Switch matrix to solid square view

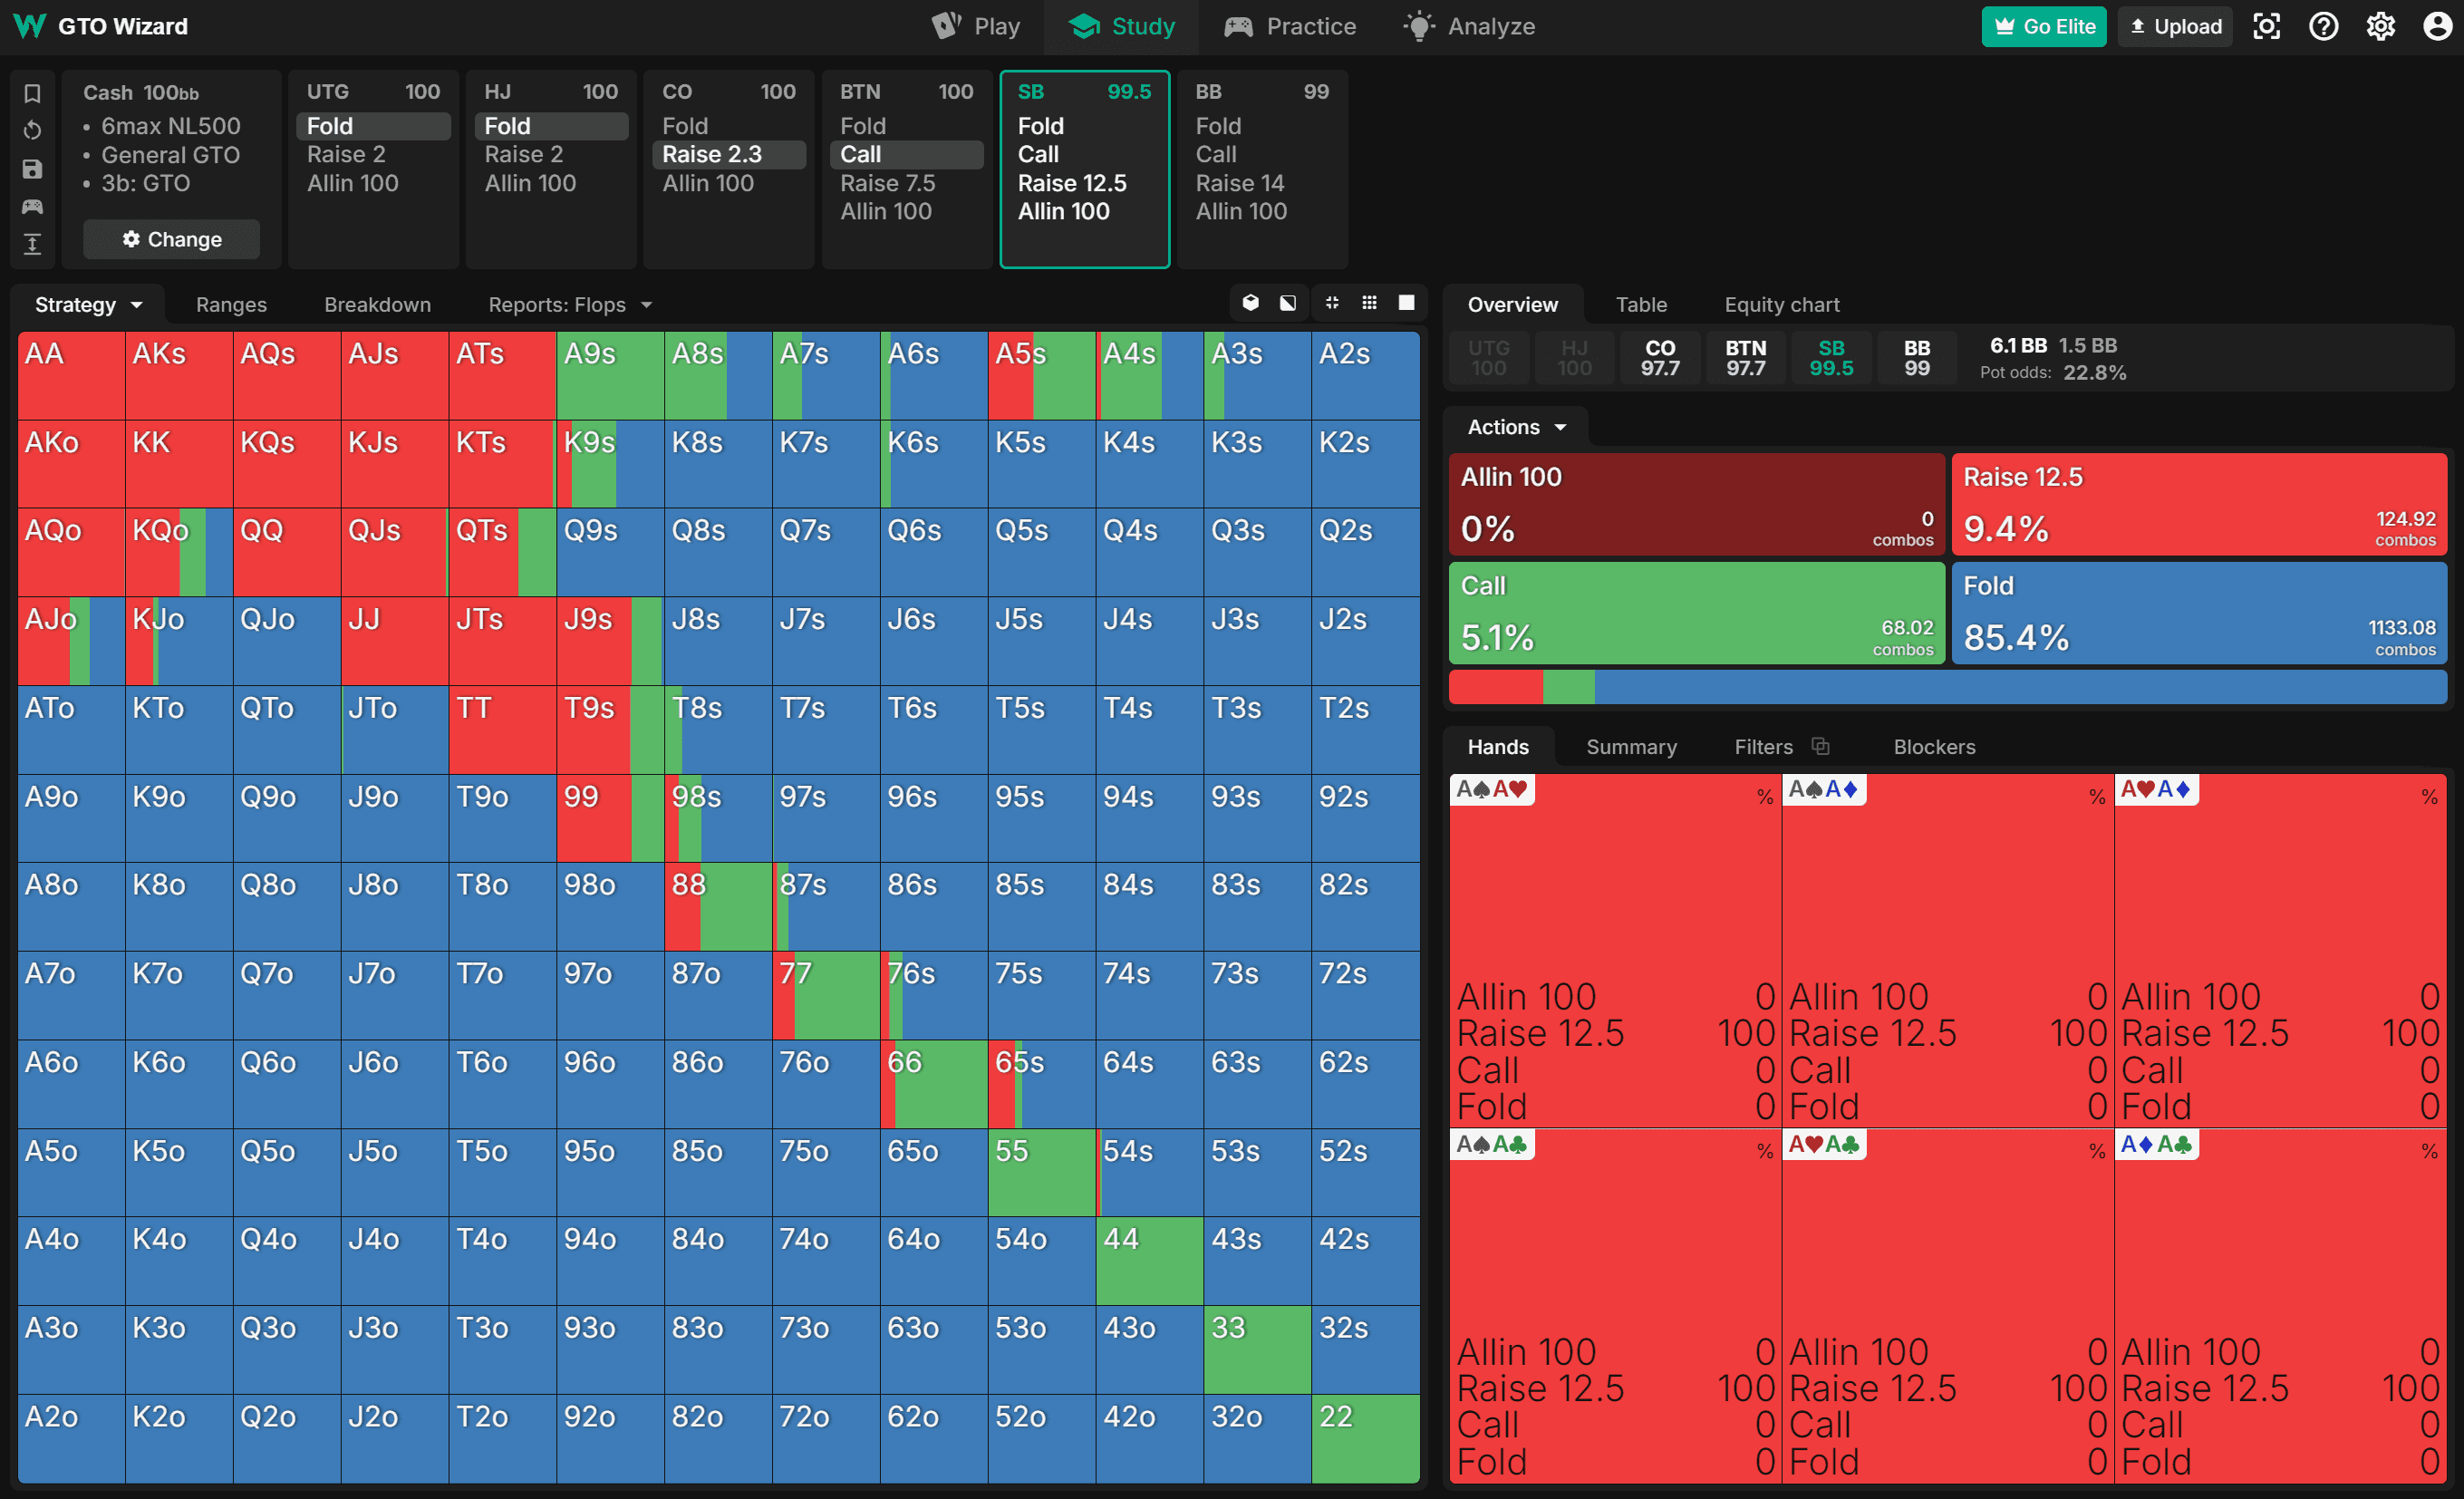(x=1406, y=303)
